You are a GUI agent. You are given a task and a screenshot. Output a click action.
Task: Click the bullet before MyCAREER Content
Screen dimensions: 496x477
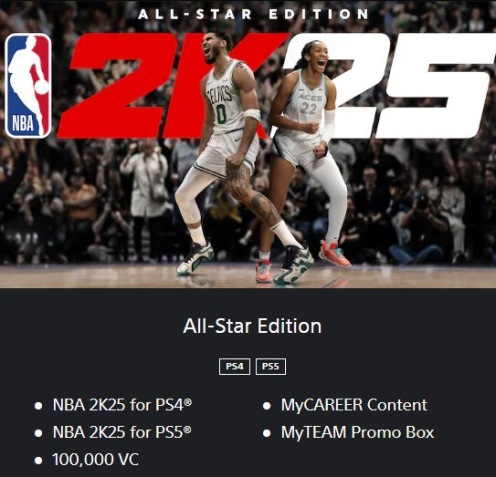267,406
